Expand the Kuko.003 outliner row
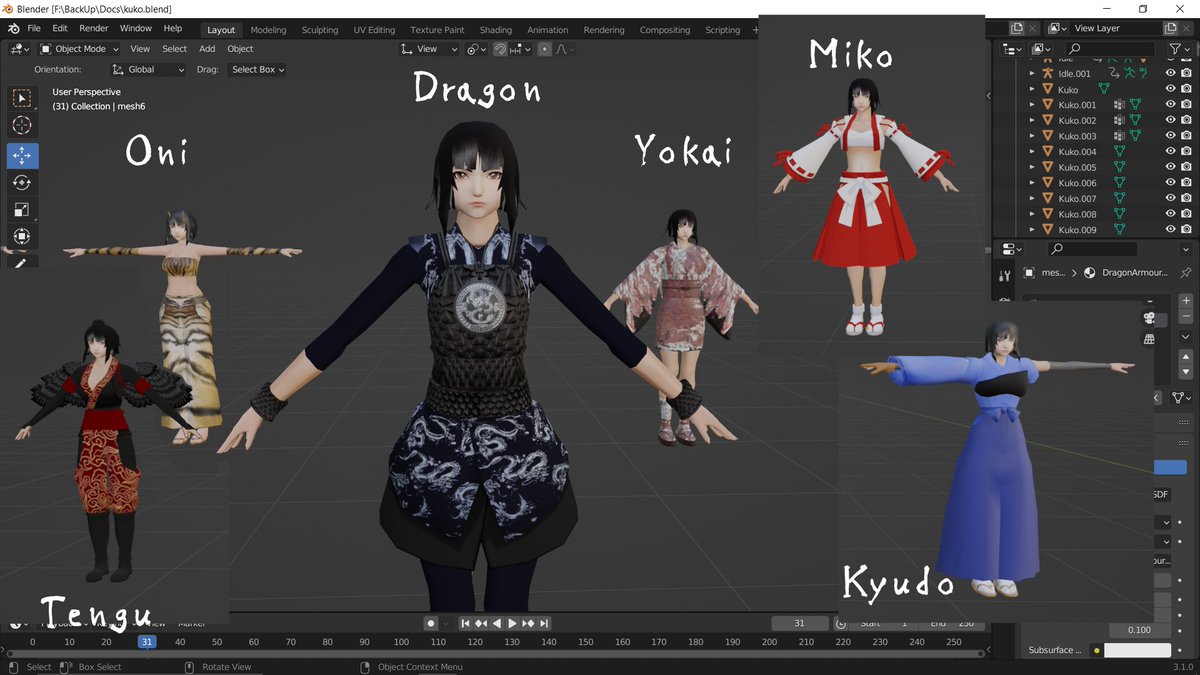The height and width of the screenshot is (675, 1200). pos(1033,136)
